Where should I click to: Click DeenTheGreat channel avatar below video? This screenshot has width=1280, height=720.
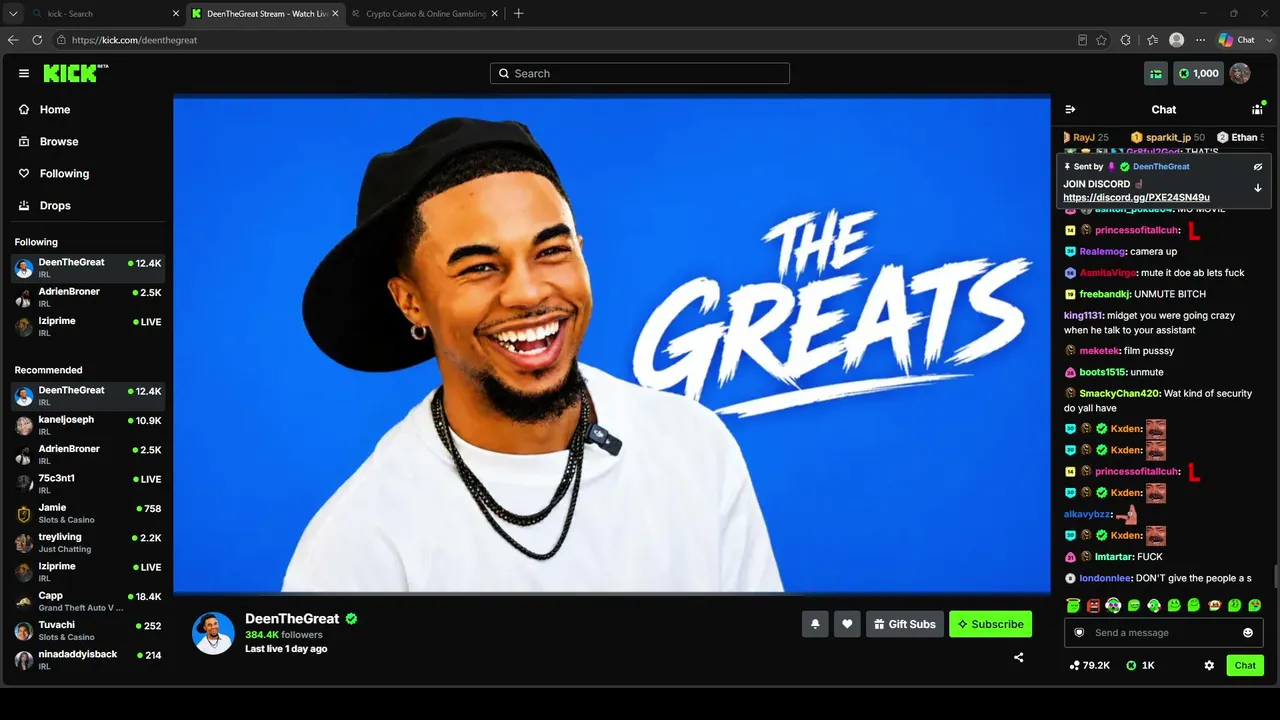coord(213,633)
